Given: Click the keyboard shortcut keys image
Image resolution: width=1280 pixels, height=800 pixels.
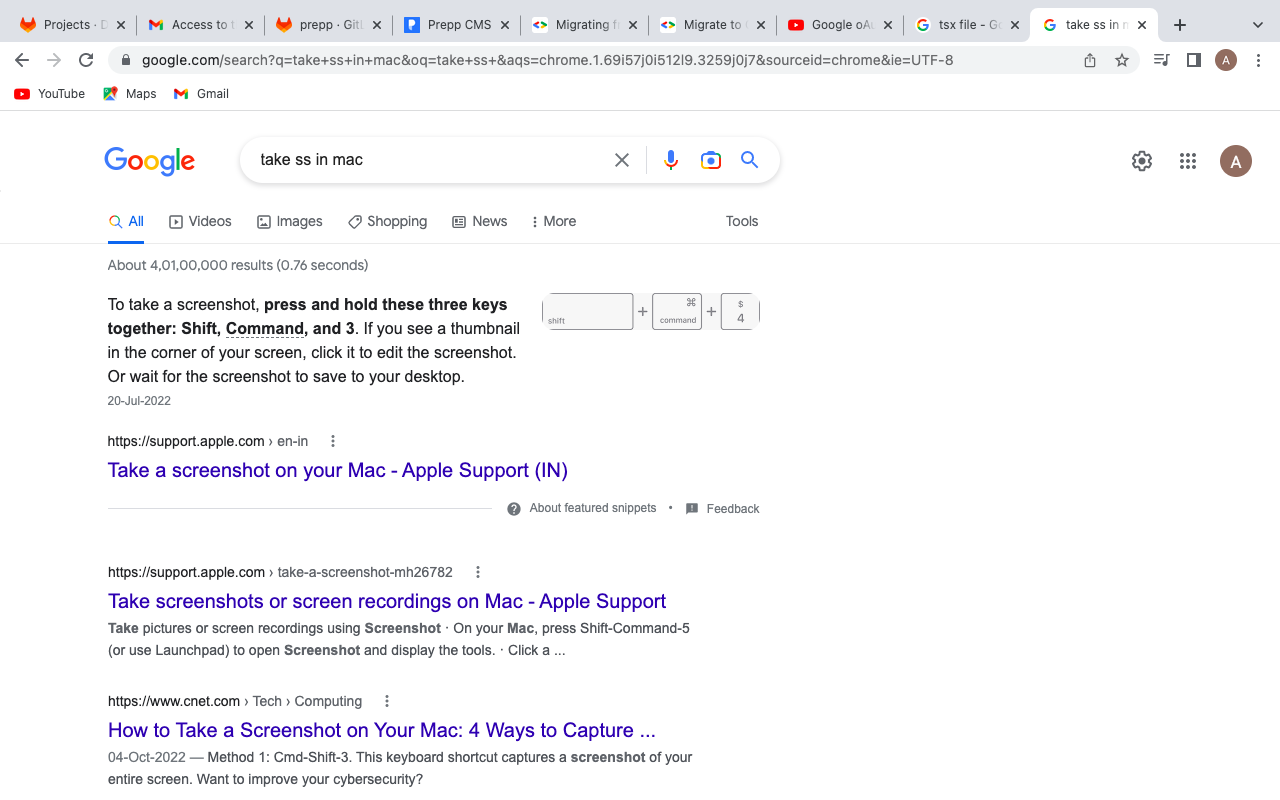Looking at the screenshot, I should [651, 311].
